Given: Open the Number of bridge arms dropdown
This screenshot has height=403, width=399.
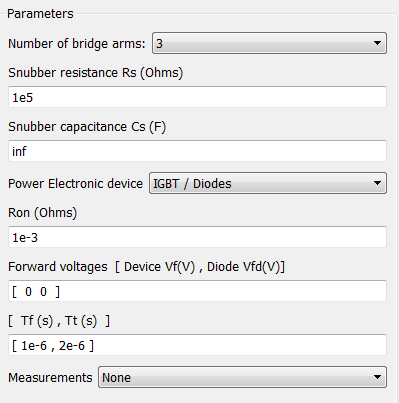Looking at the screenshot, I should click(269, 43).
